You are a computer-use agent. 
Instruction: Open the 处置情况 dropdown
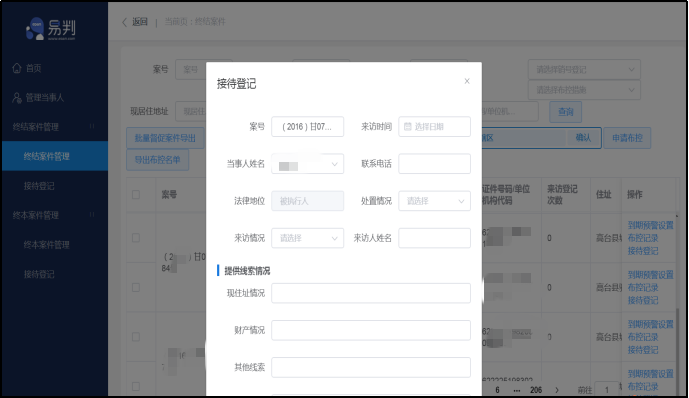(434, 201)
